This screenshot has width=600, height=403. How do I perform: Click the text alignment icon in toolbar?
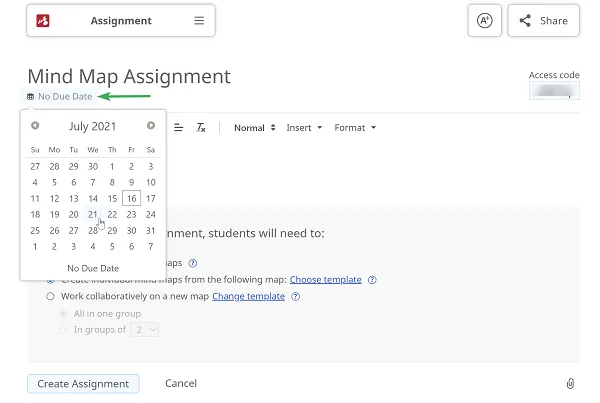179,128
